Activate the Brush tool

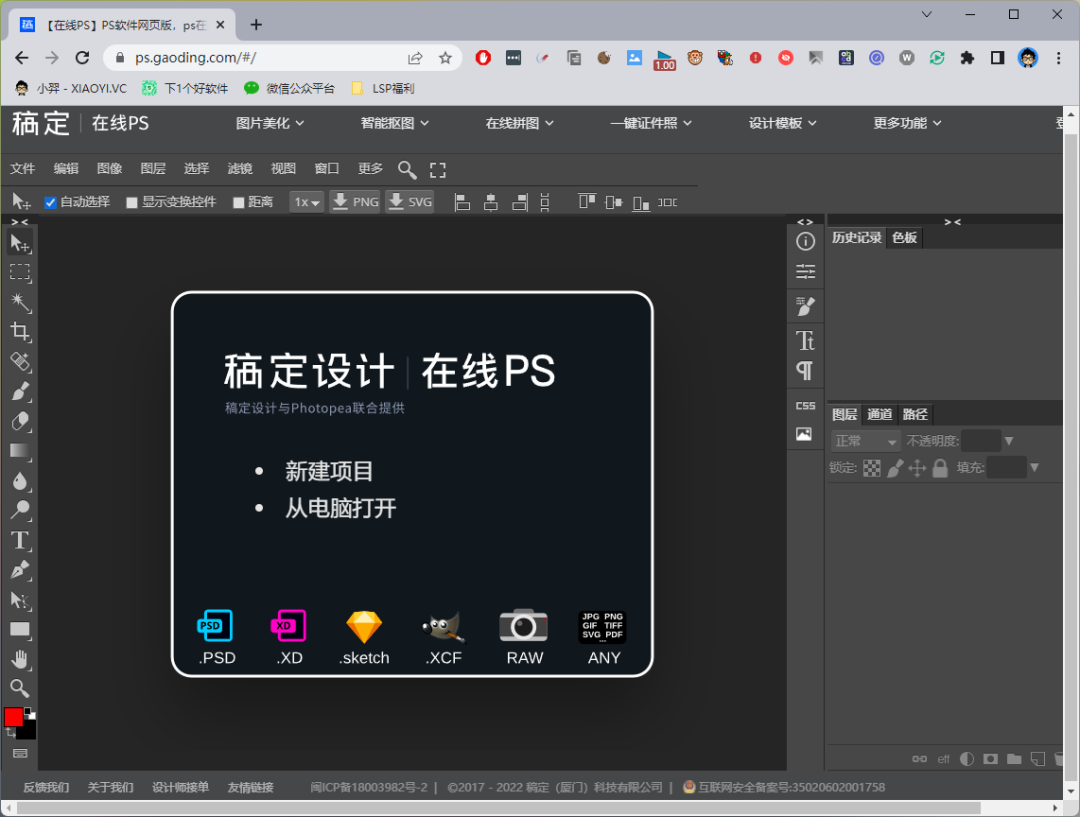[x=20, y=391]
